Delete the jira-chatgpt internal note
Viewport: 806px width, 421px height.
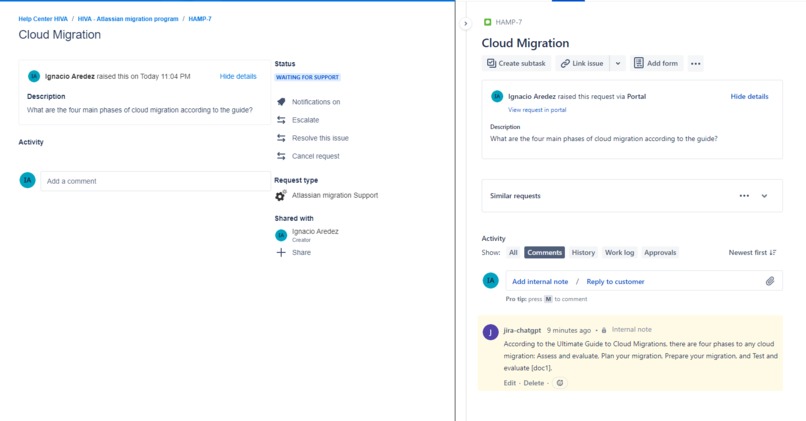tap(534, 383)
